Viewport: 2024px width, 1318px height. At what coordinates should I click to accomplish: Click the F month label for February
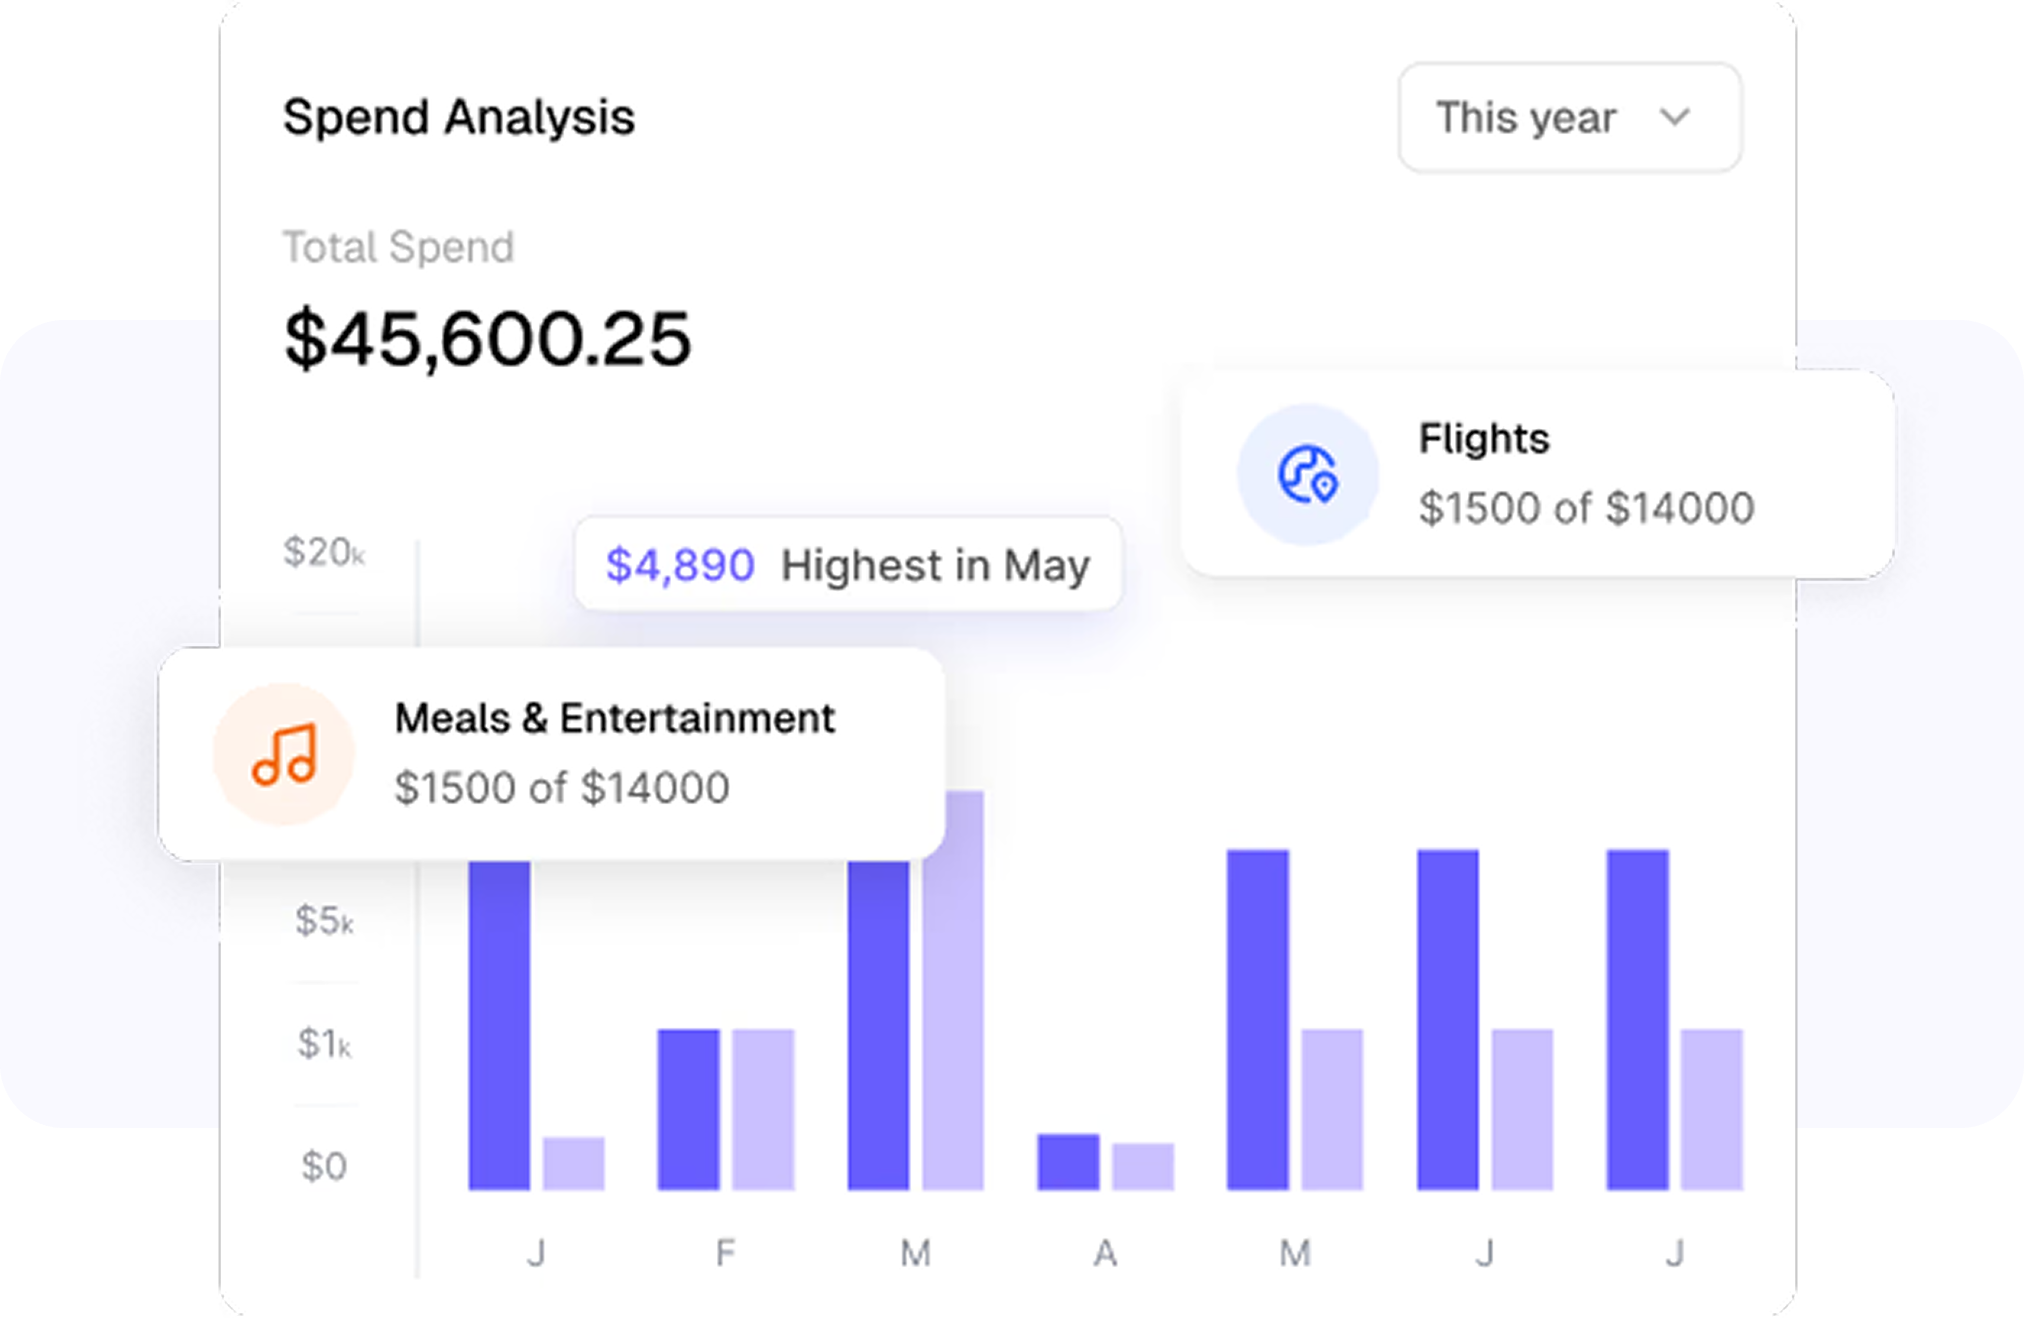pos(726,1253)
